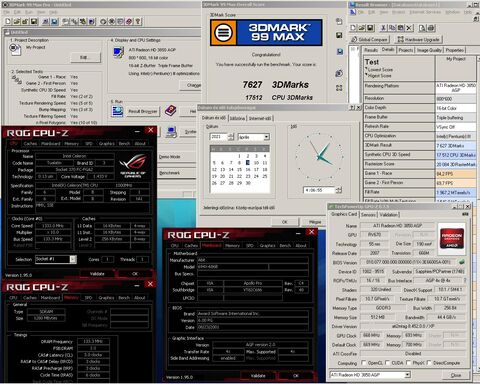
Task: Toggle the CUDA checkbox in GPU-Z
Action: pos(387,363)
